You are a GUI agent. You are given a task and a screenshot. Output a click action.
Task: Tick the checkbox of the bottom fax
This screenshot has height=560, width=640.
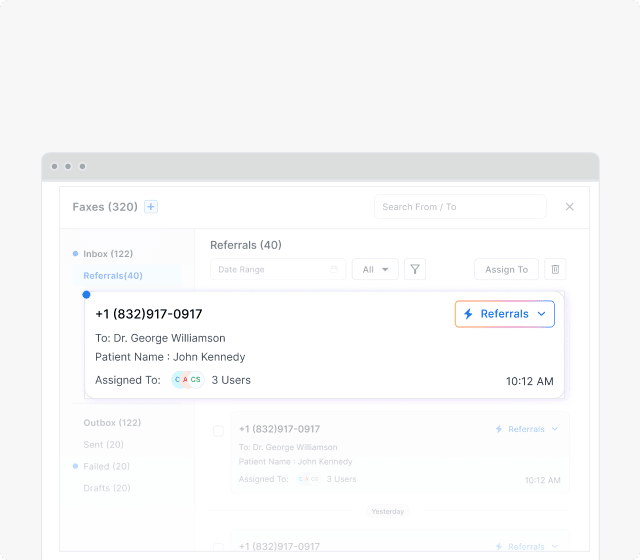pos(218,548)
